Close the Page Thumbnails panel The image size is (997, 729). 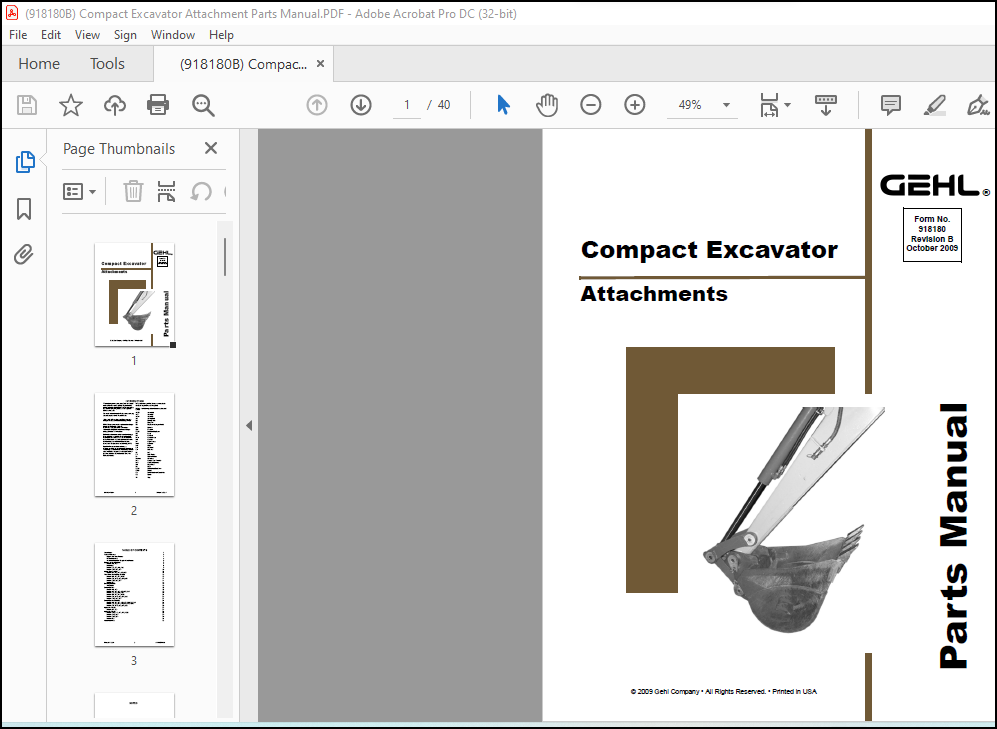[x=210, y=148]
